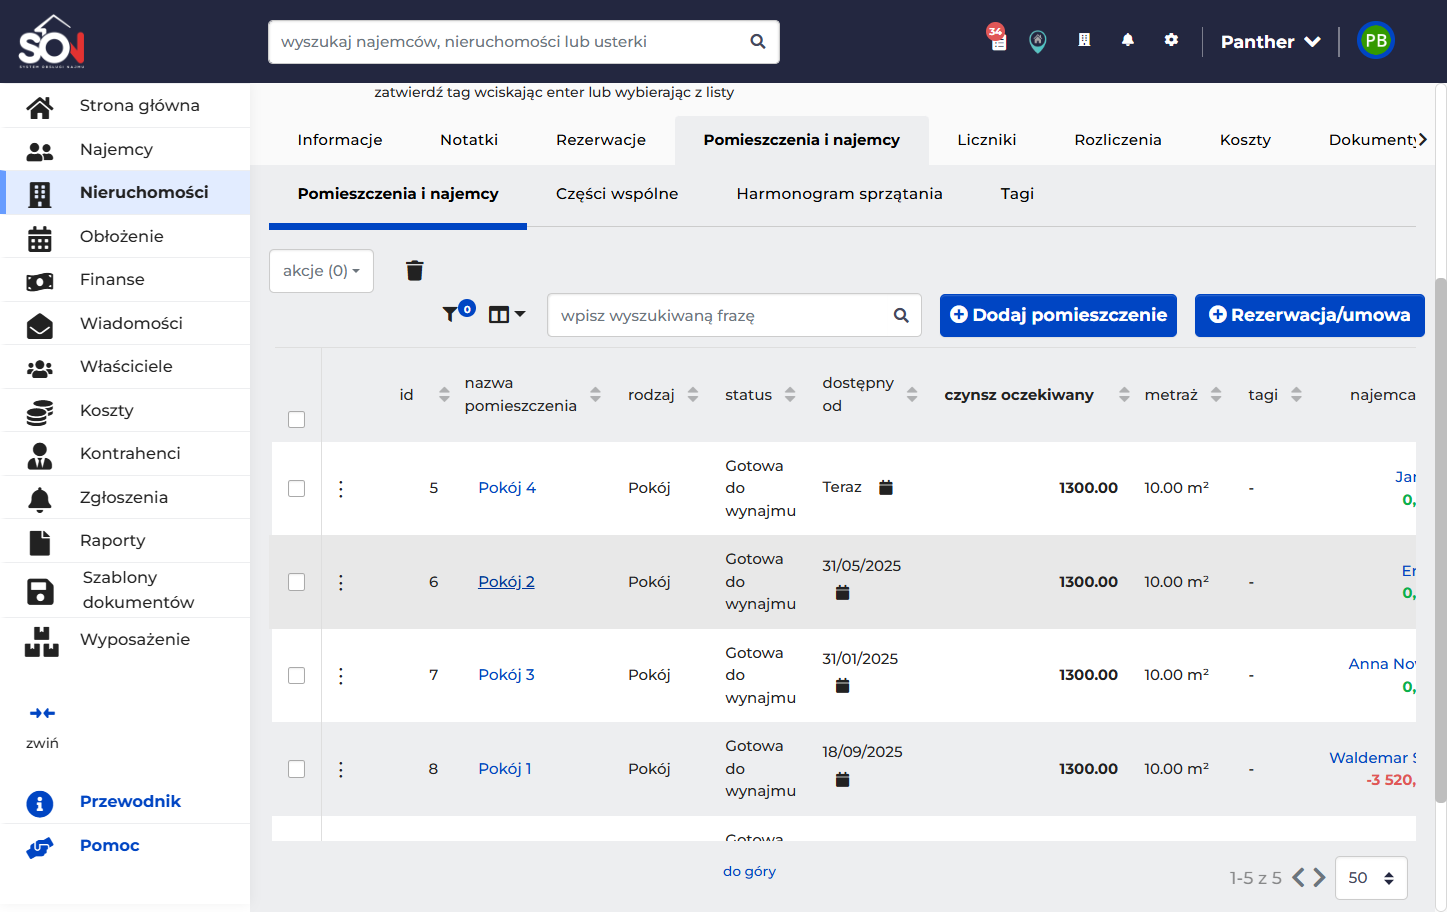Click calendar icon under 18/09/2025
This screenshot has height=912, width=1447.
843,779
